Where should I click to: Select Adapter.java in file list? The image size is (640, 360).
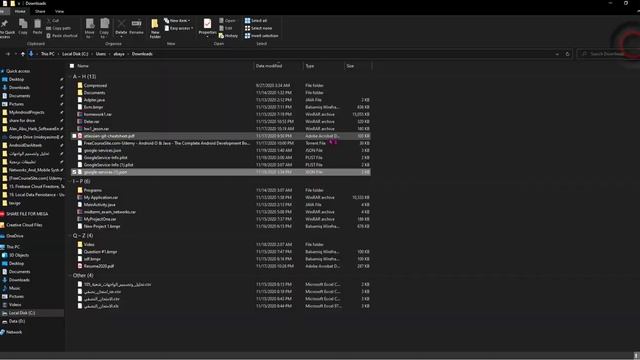94,100
